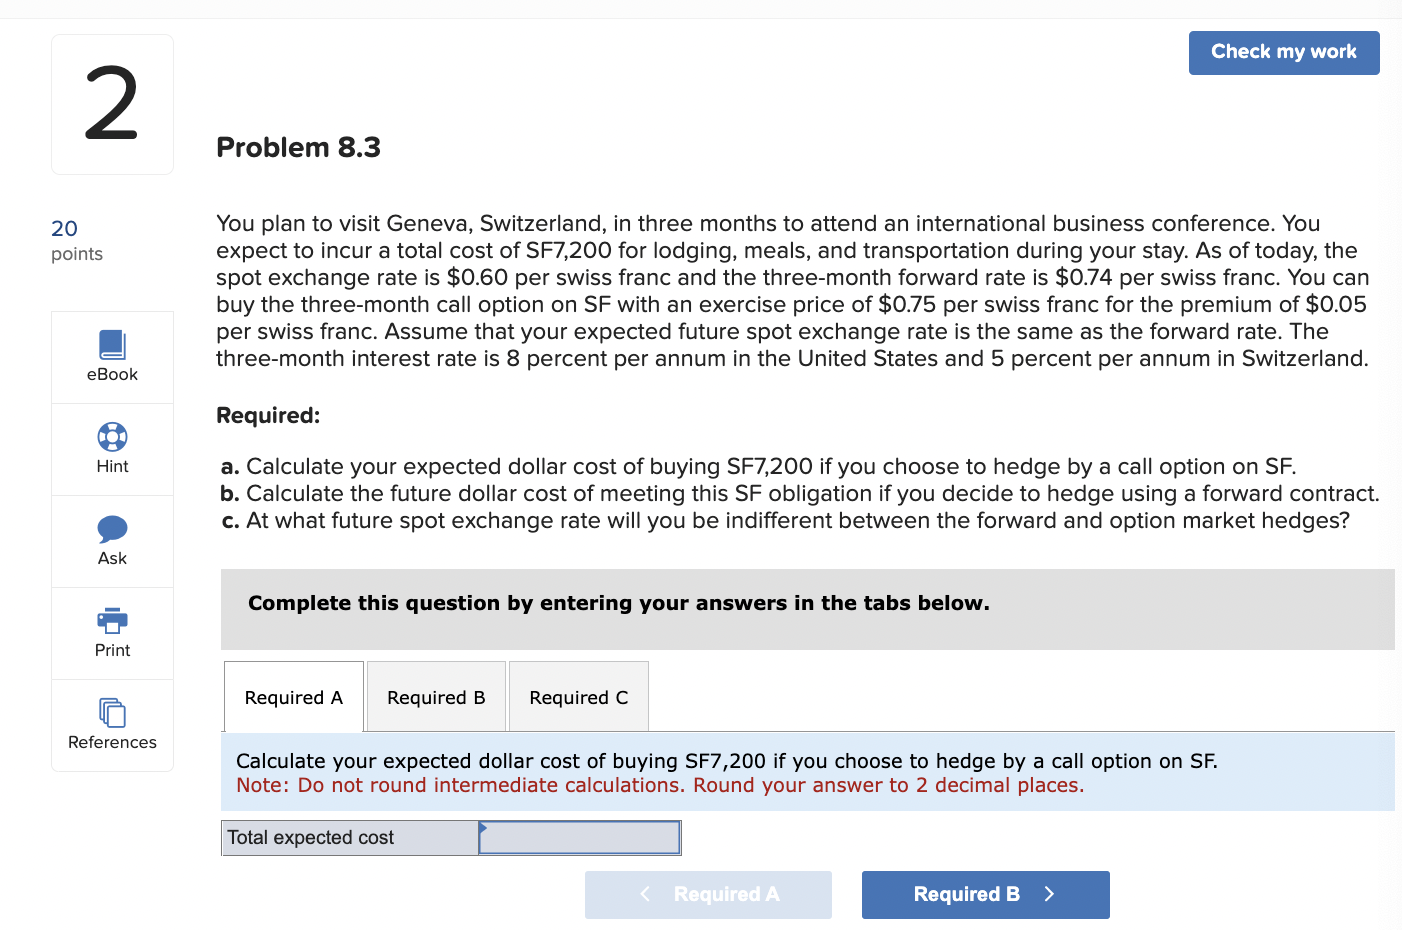This screenshot has width=1402, height=930.
Task: View the References for this problem
Action: 112,725
